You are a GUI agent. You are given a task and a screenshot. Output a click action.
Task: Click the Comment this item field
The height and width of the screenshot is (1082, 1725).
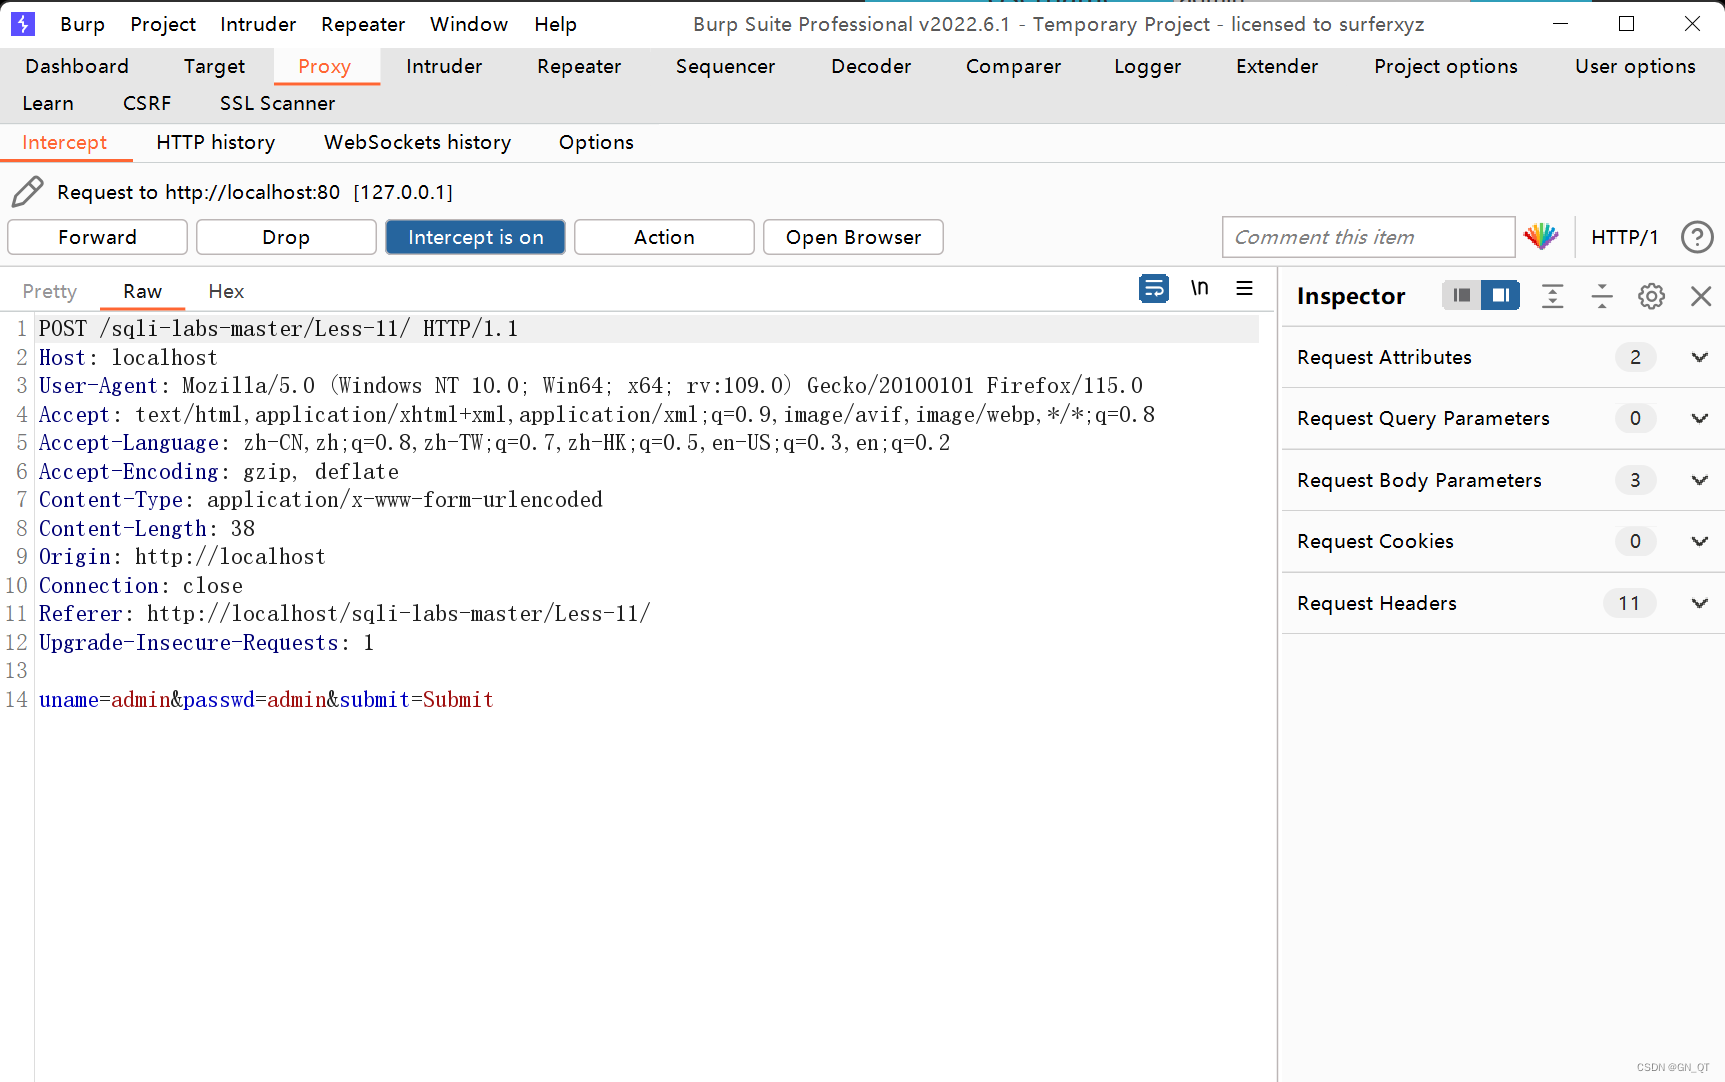(x=1368, y=237)
